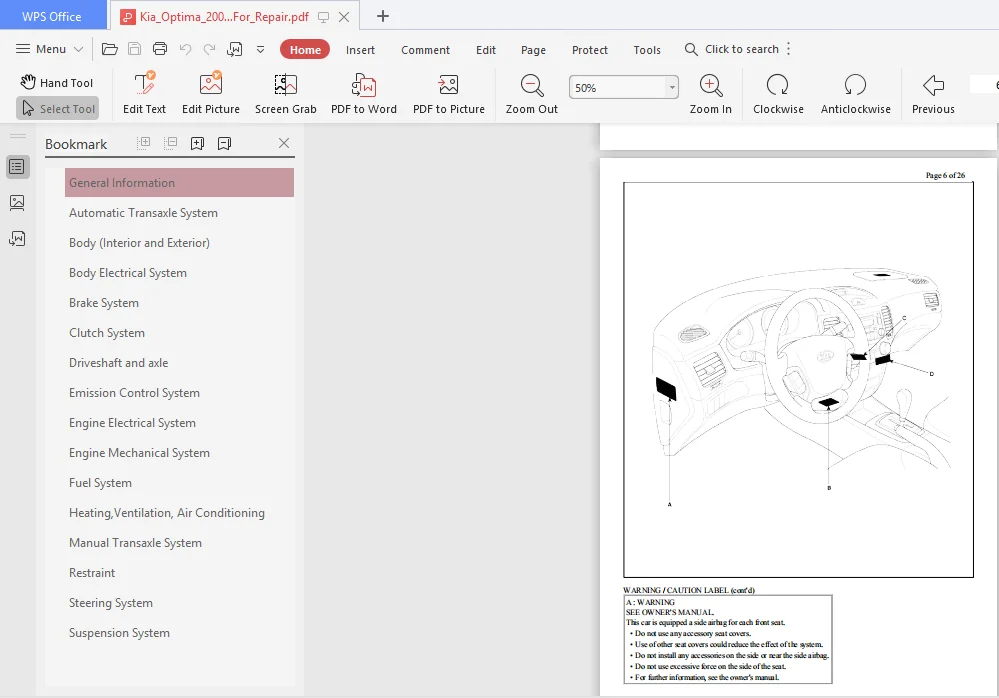999x698 pixels.
Task: Open Restraint bookmark
Action: click(x=92, y=573)
